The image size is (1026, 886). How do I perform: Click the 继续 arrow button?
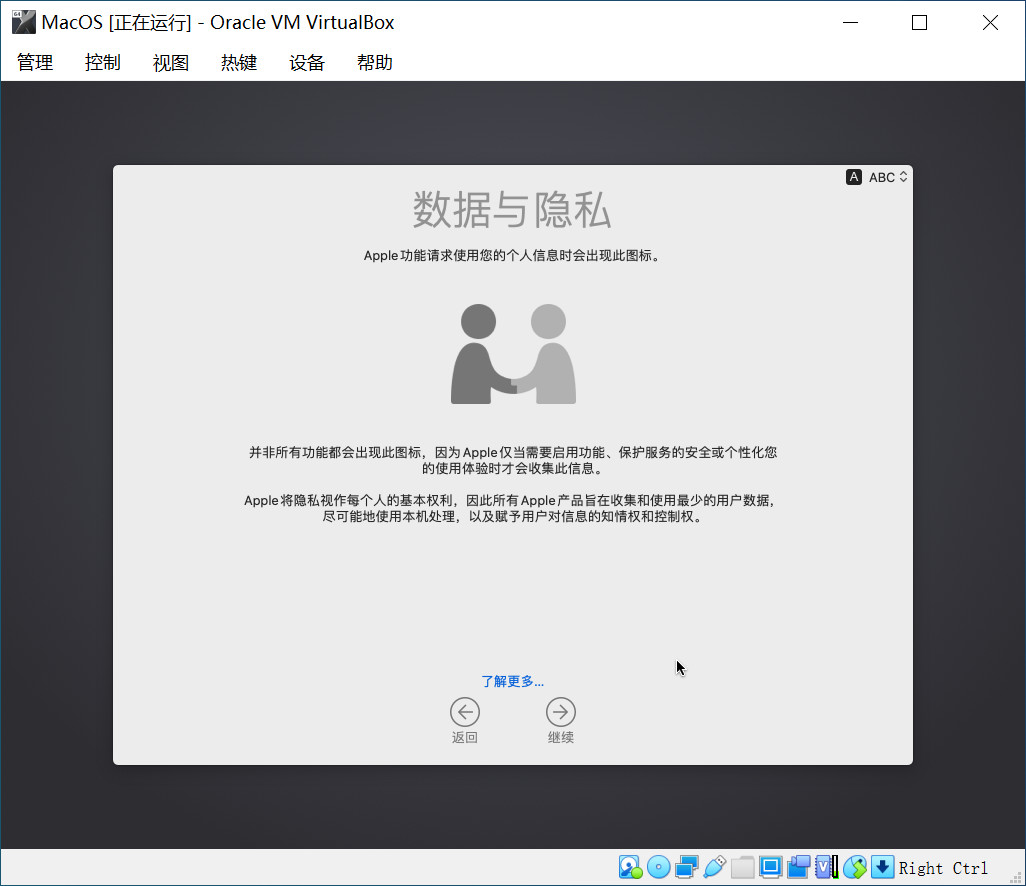click(561, 712)
